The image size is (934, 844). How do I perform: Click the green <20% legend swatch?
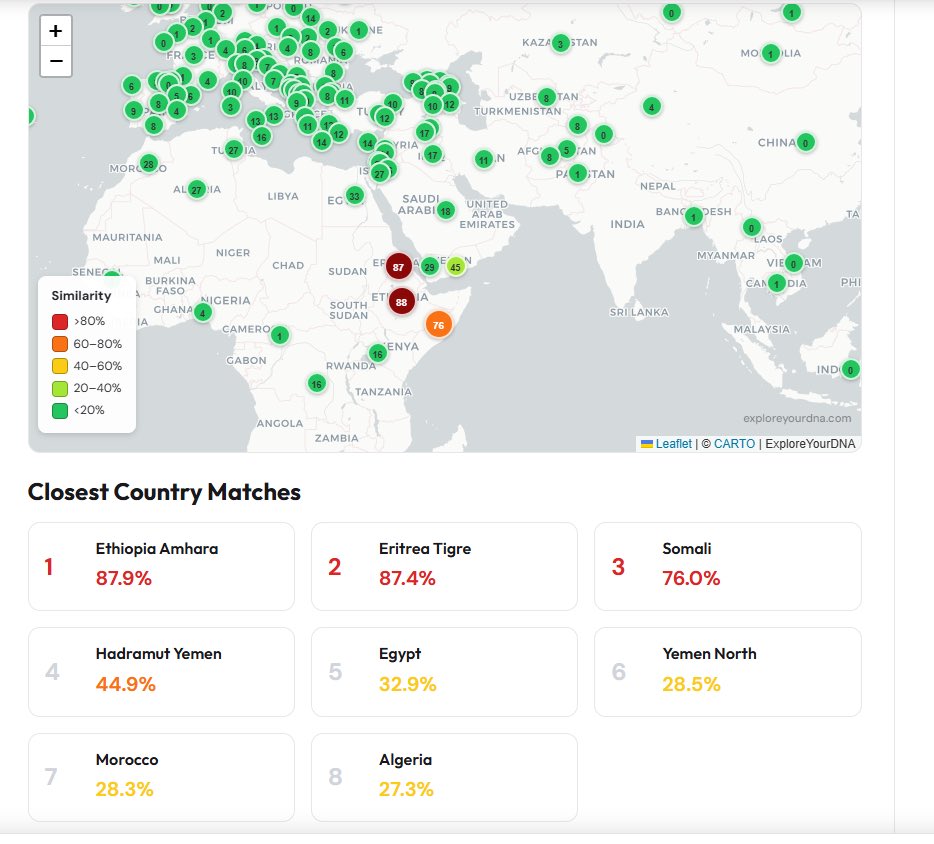tap(60, 410)
